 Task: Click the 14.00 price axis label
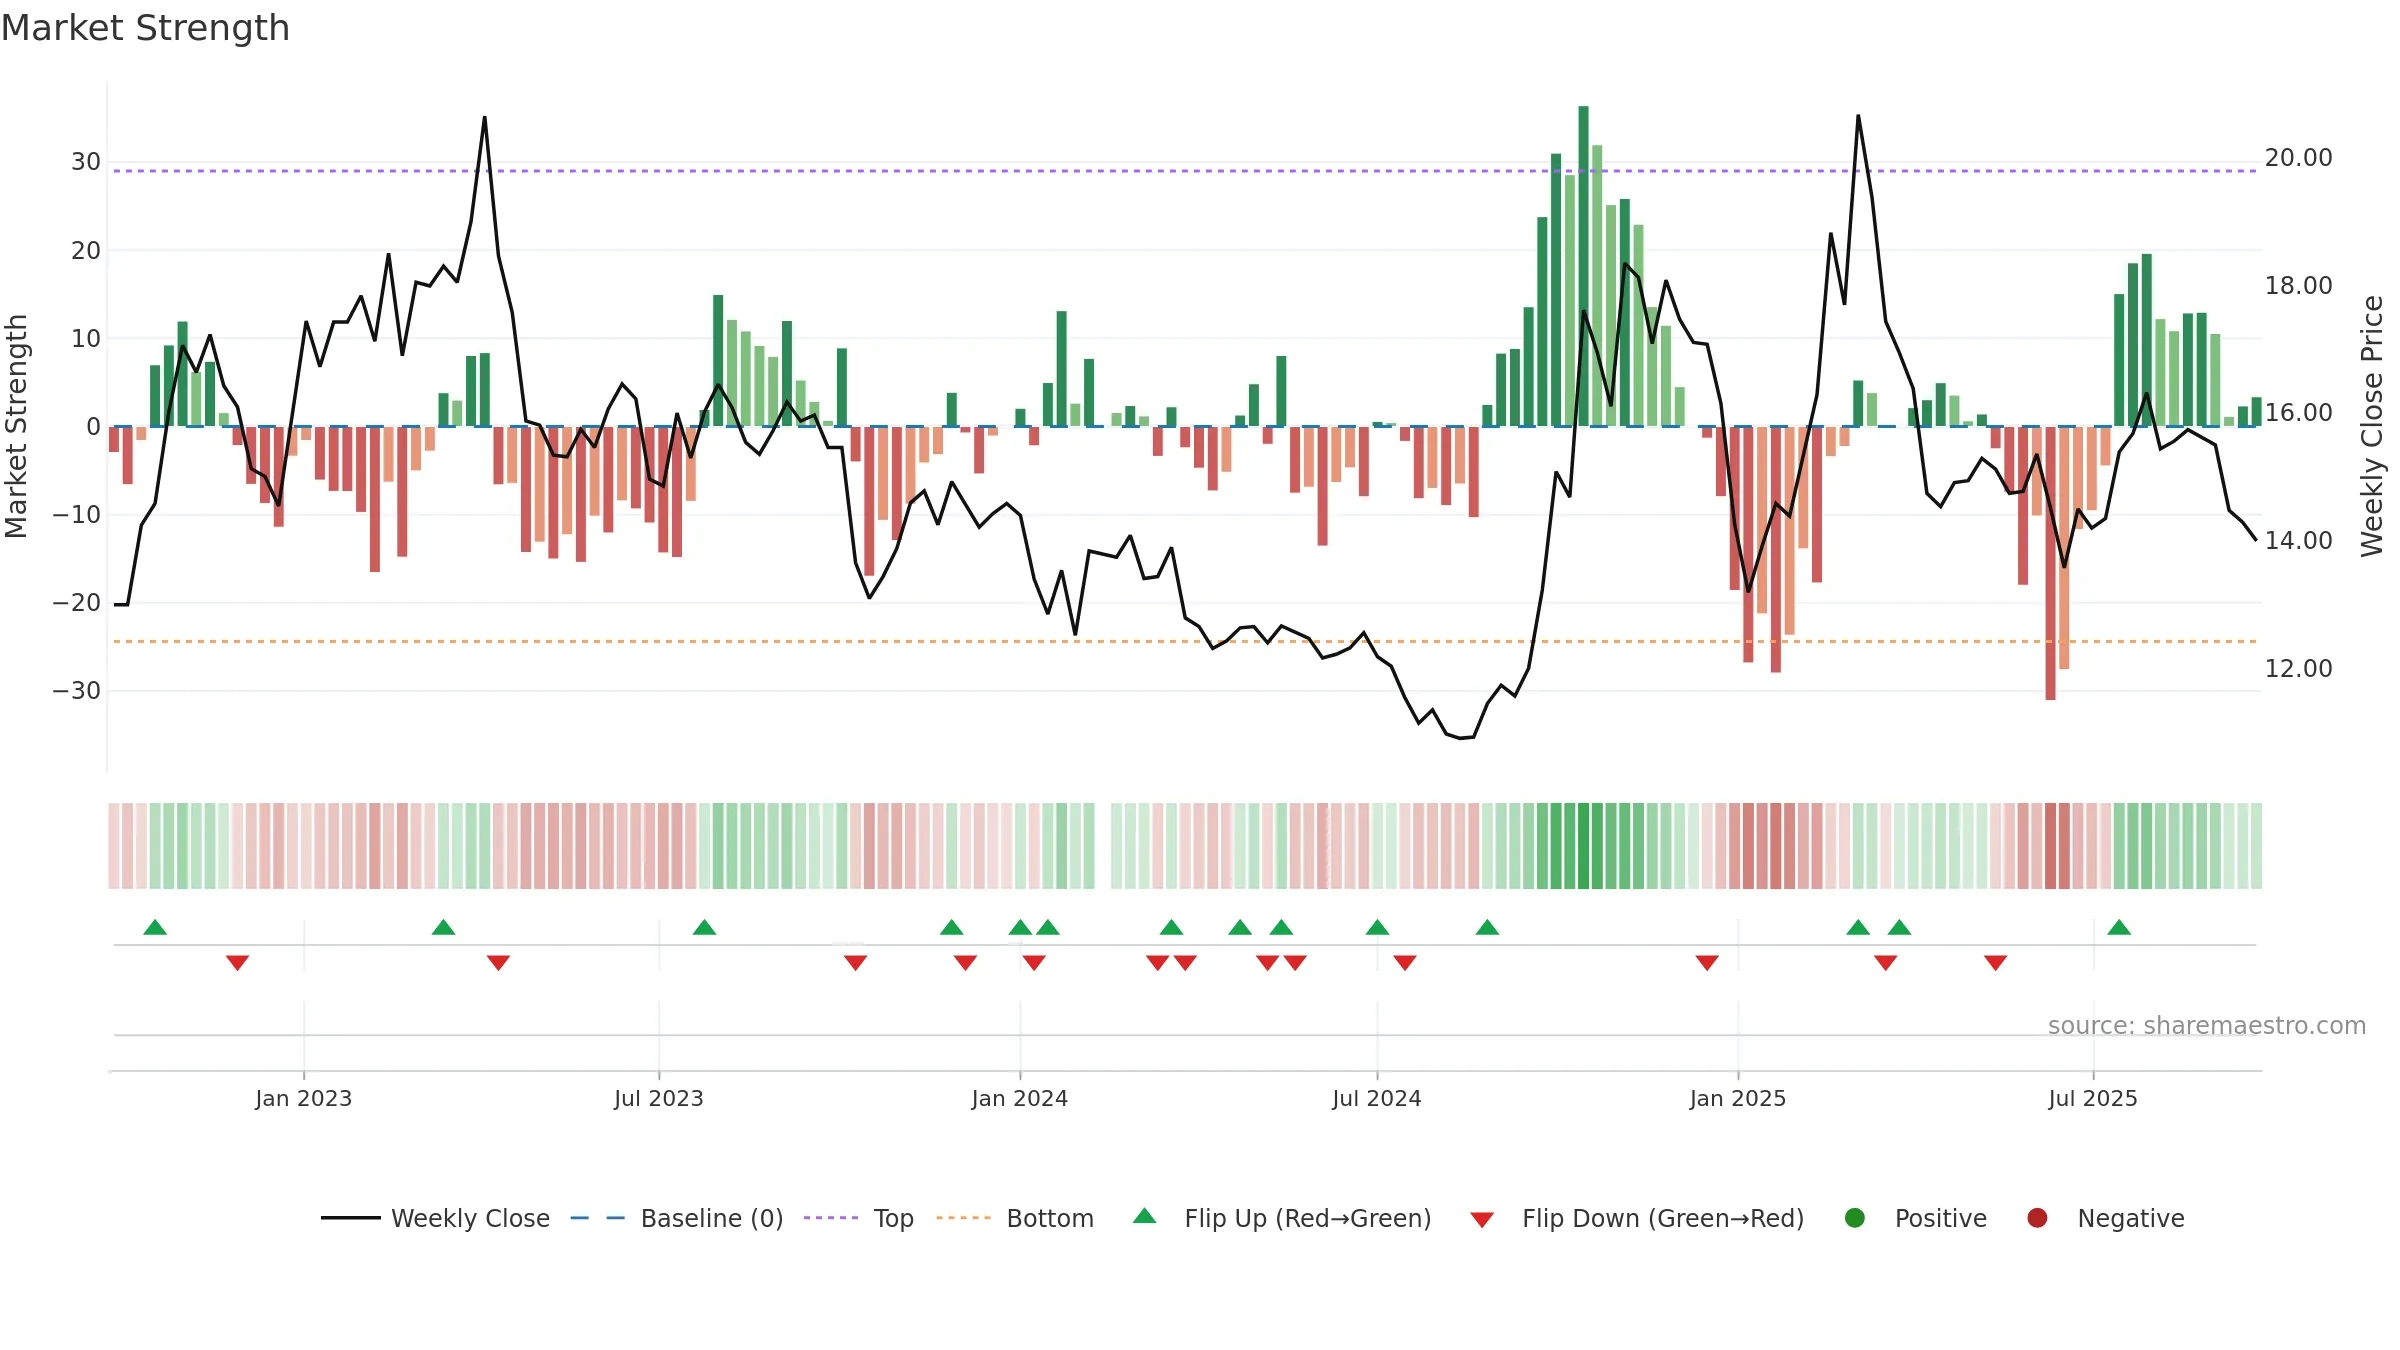pos(2298,541)
